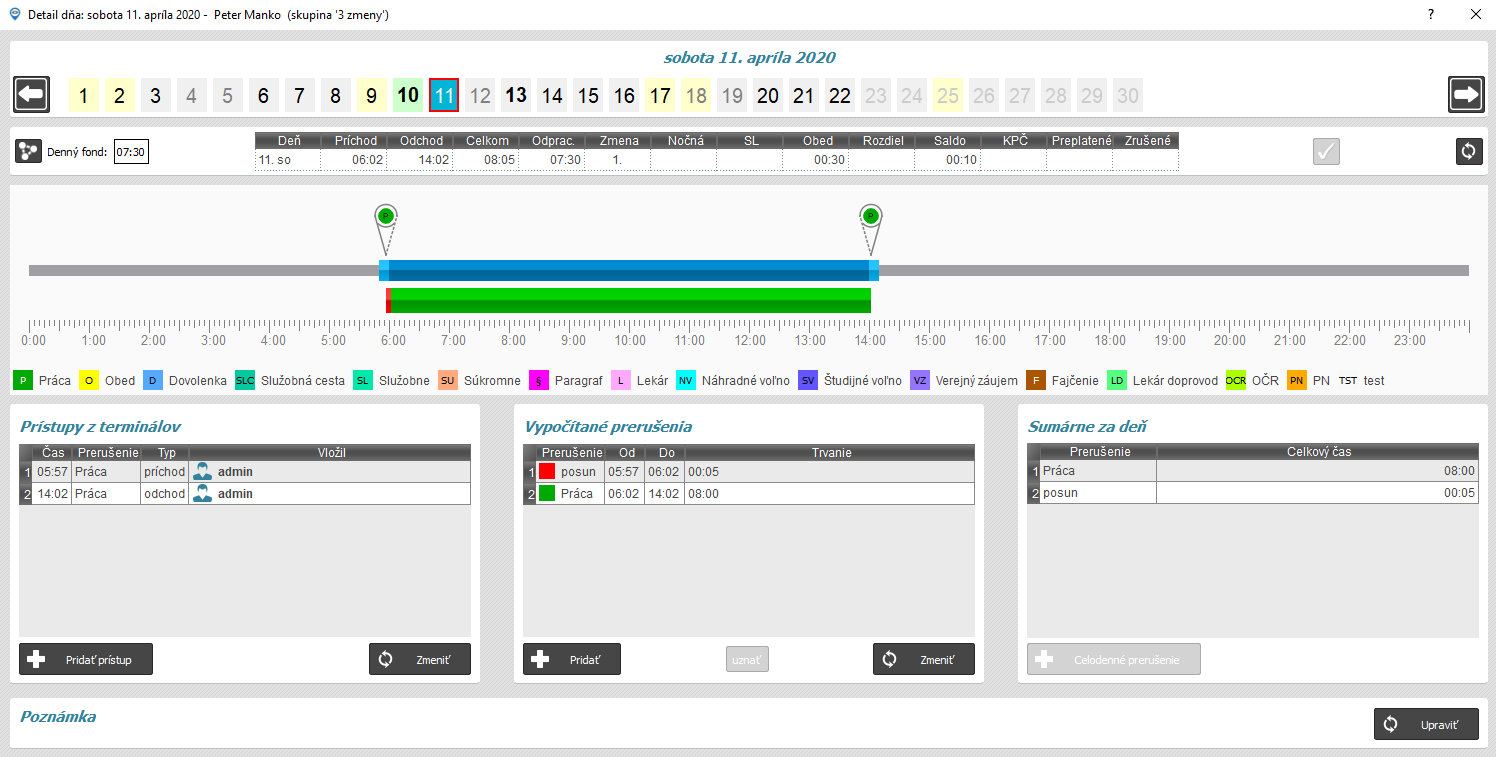Click the Paragraf legend icon
The image size is (1496, 757).
(539, 380)
